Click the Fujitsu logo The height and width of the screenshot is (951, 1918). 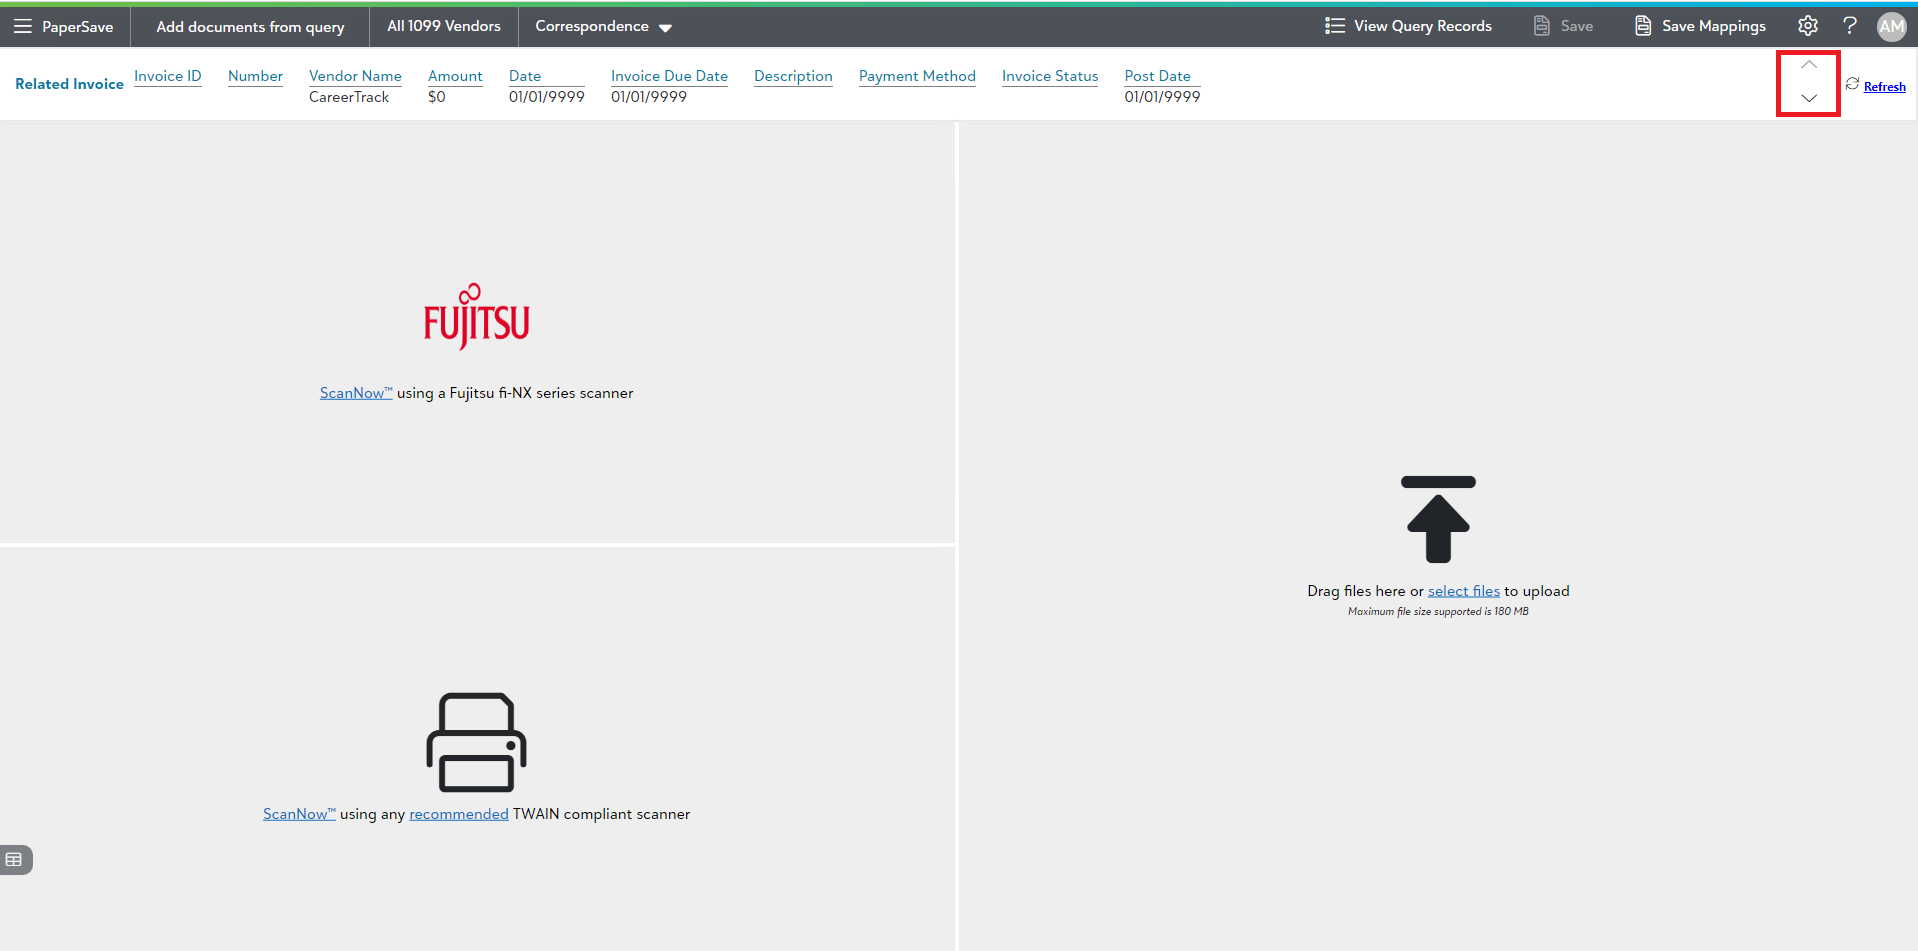(476, 317)
